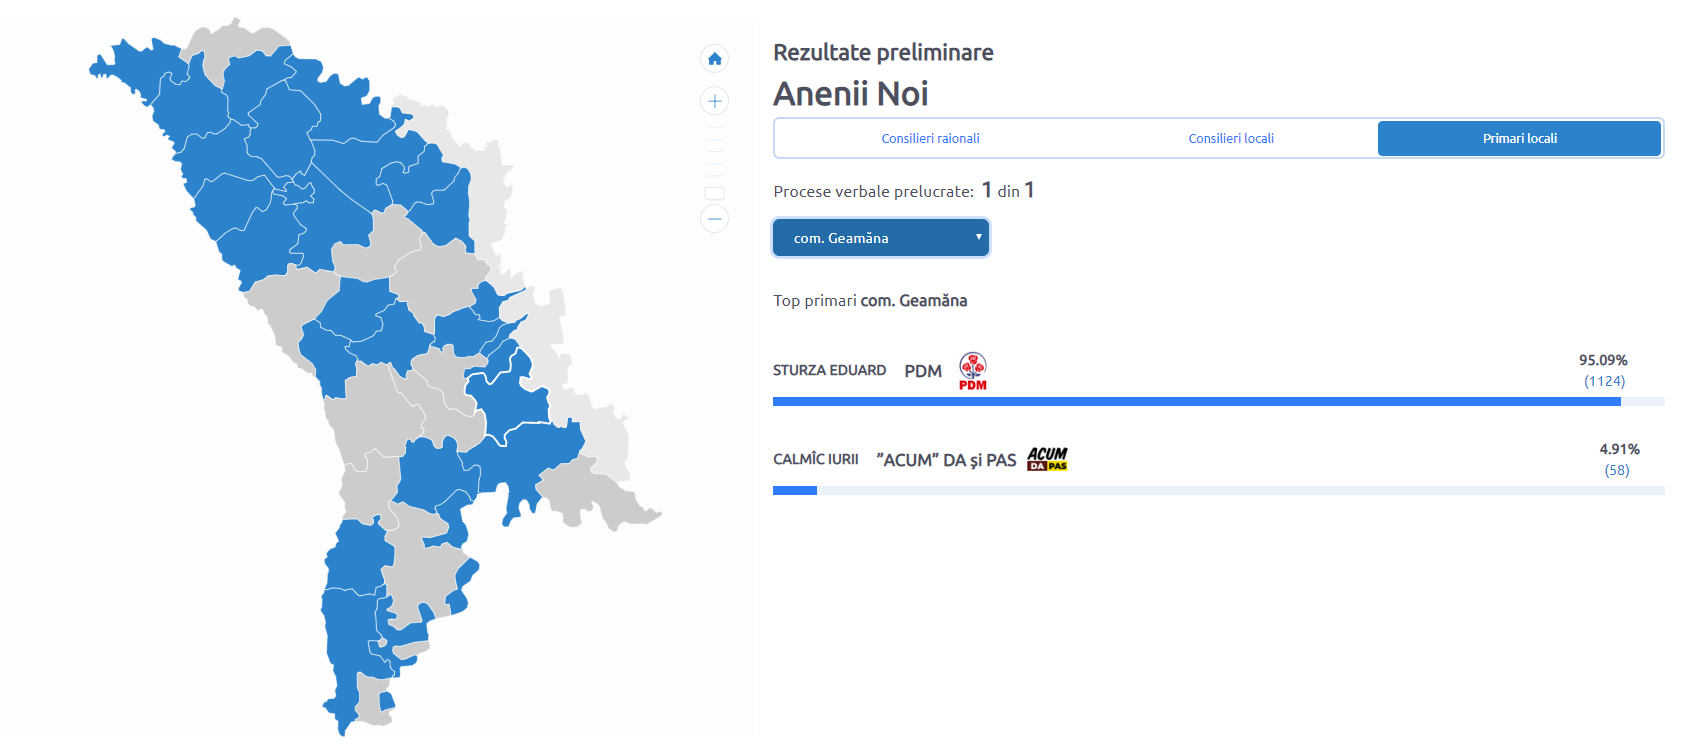Click the map home reset icon
Screen dimensions: 1681x753
(714, 59)
